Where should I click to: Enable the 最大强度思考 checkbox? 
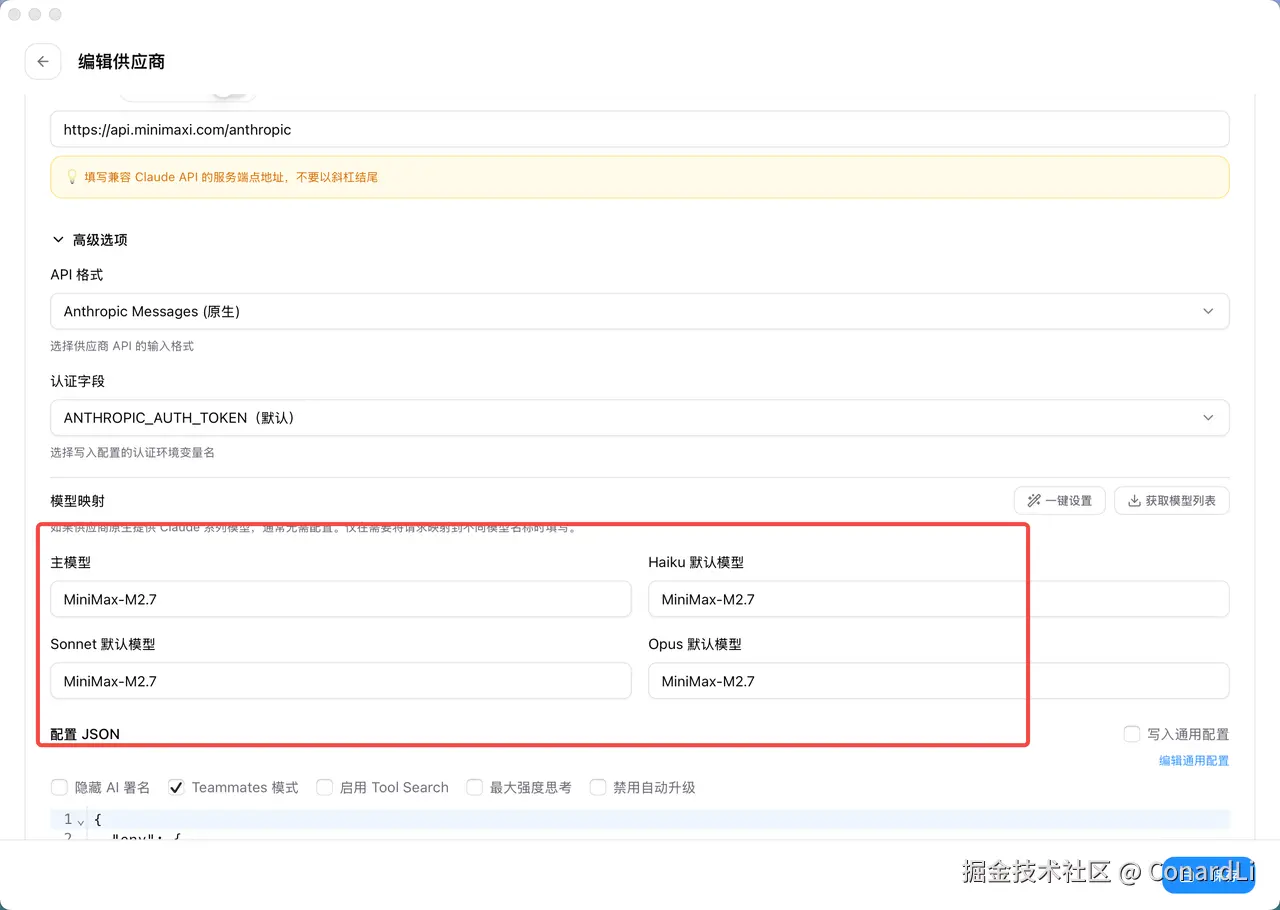[x=474, y=788]
